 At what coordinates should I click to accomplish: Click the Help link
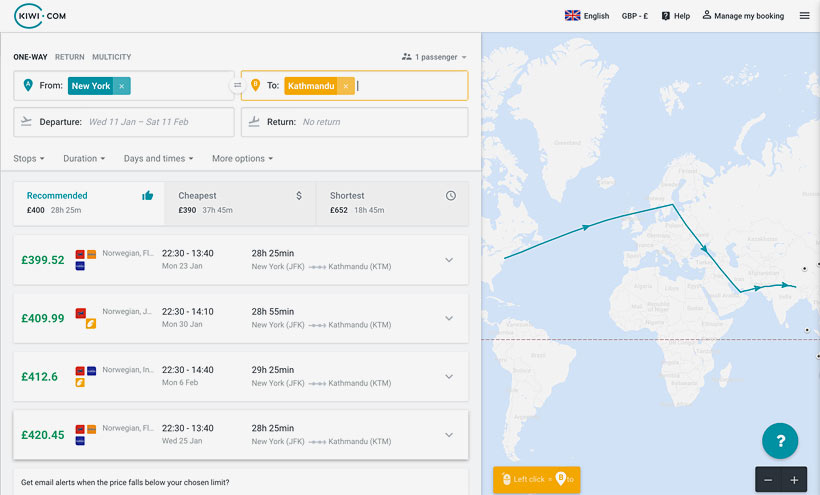676,16
